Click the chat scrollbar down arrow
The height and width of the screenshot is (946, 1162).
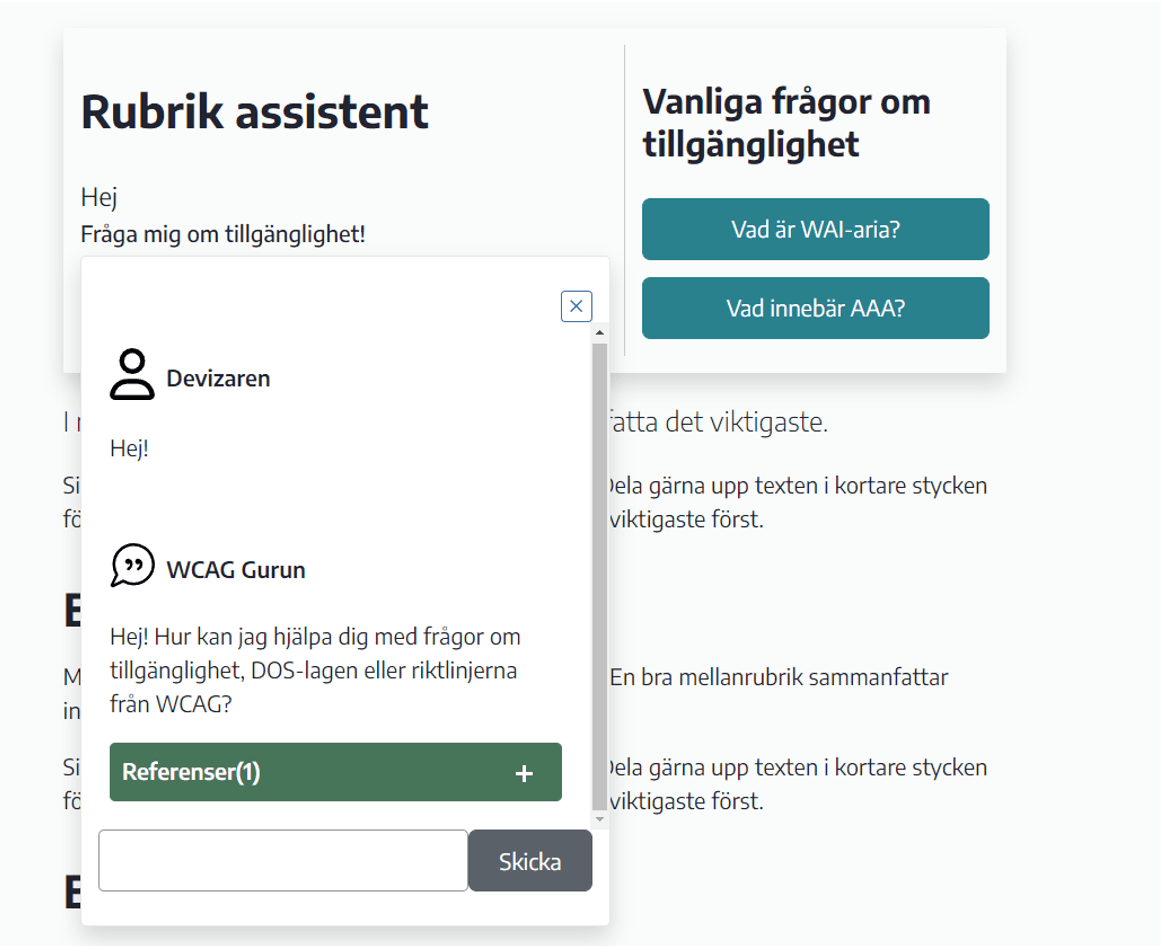[599, 819]
